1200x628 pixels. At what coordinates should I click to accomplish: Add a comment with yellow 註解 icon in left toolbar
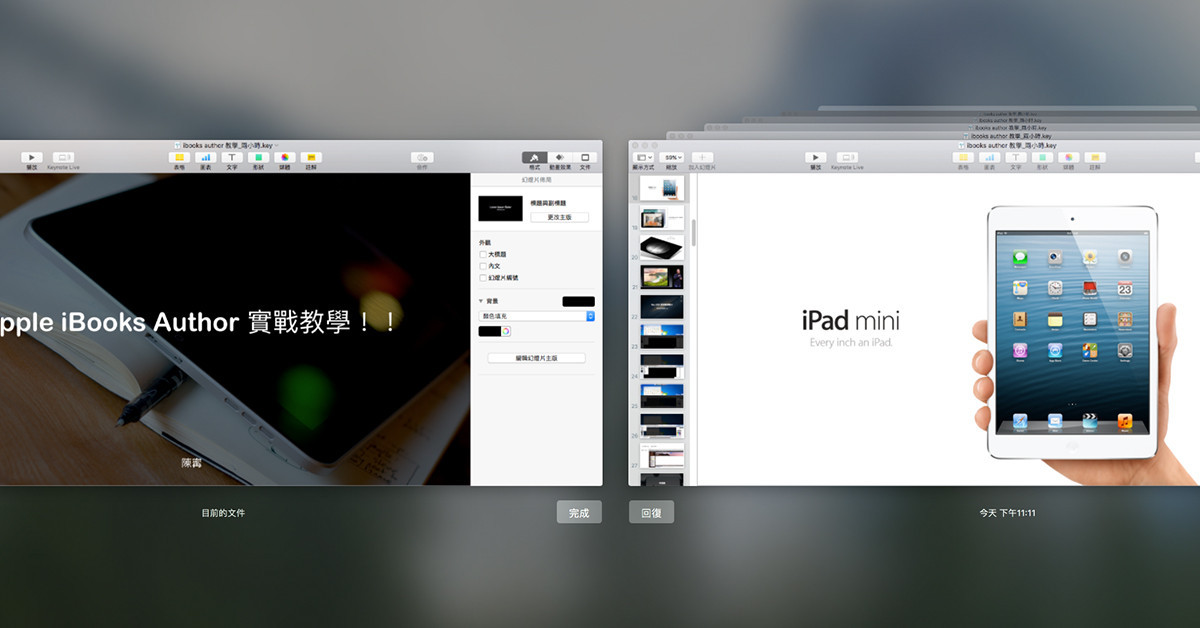pos(311,157)
